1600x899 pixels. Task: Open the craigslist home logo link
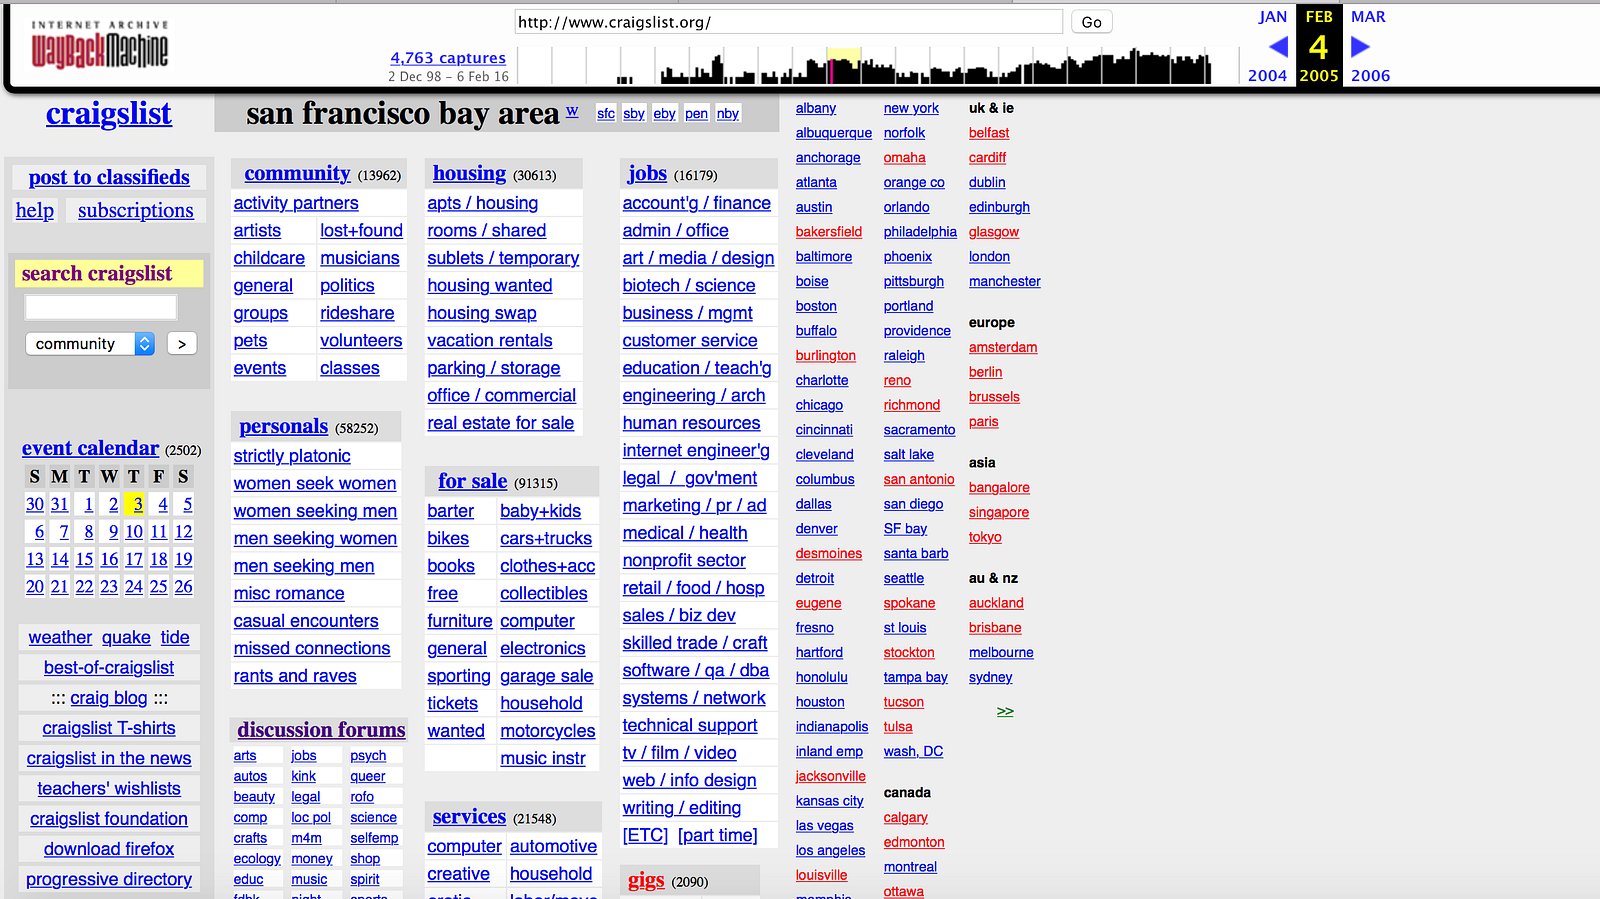pos(109,114)
